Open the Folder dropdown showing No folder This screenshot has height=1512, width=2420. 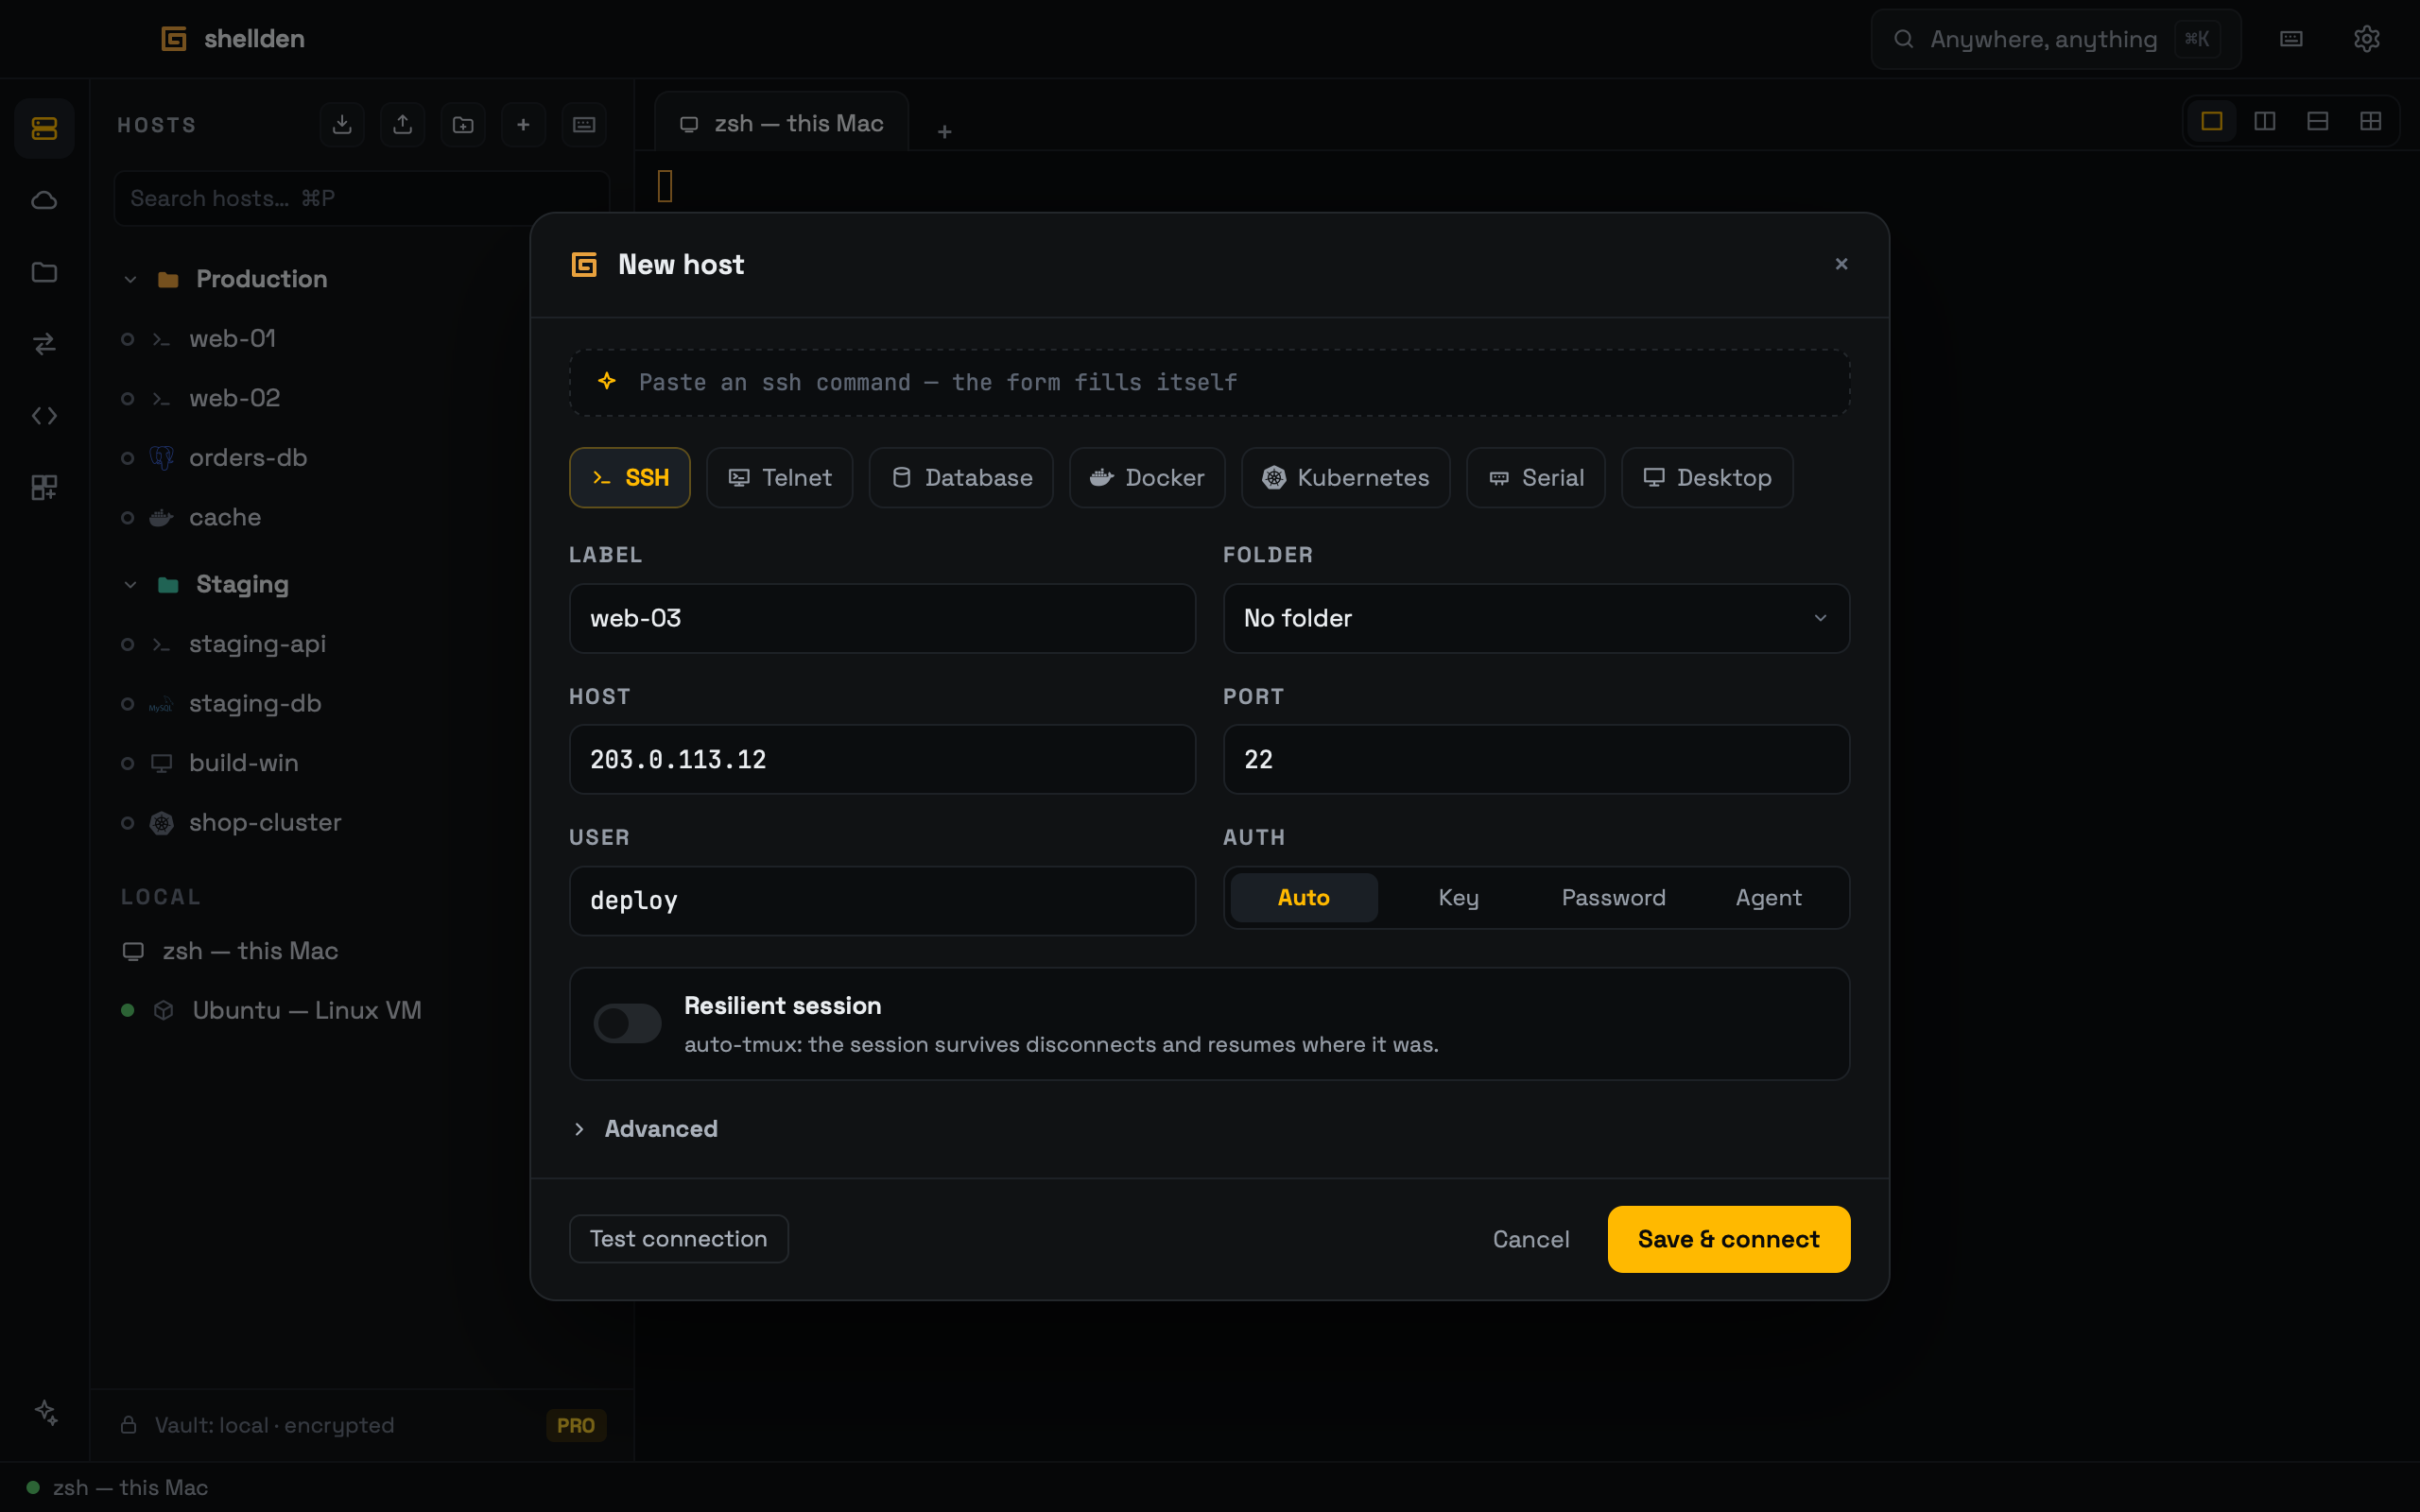(x=1536, y=618)
